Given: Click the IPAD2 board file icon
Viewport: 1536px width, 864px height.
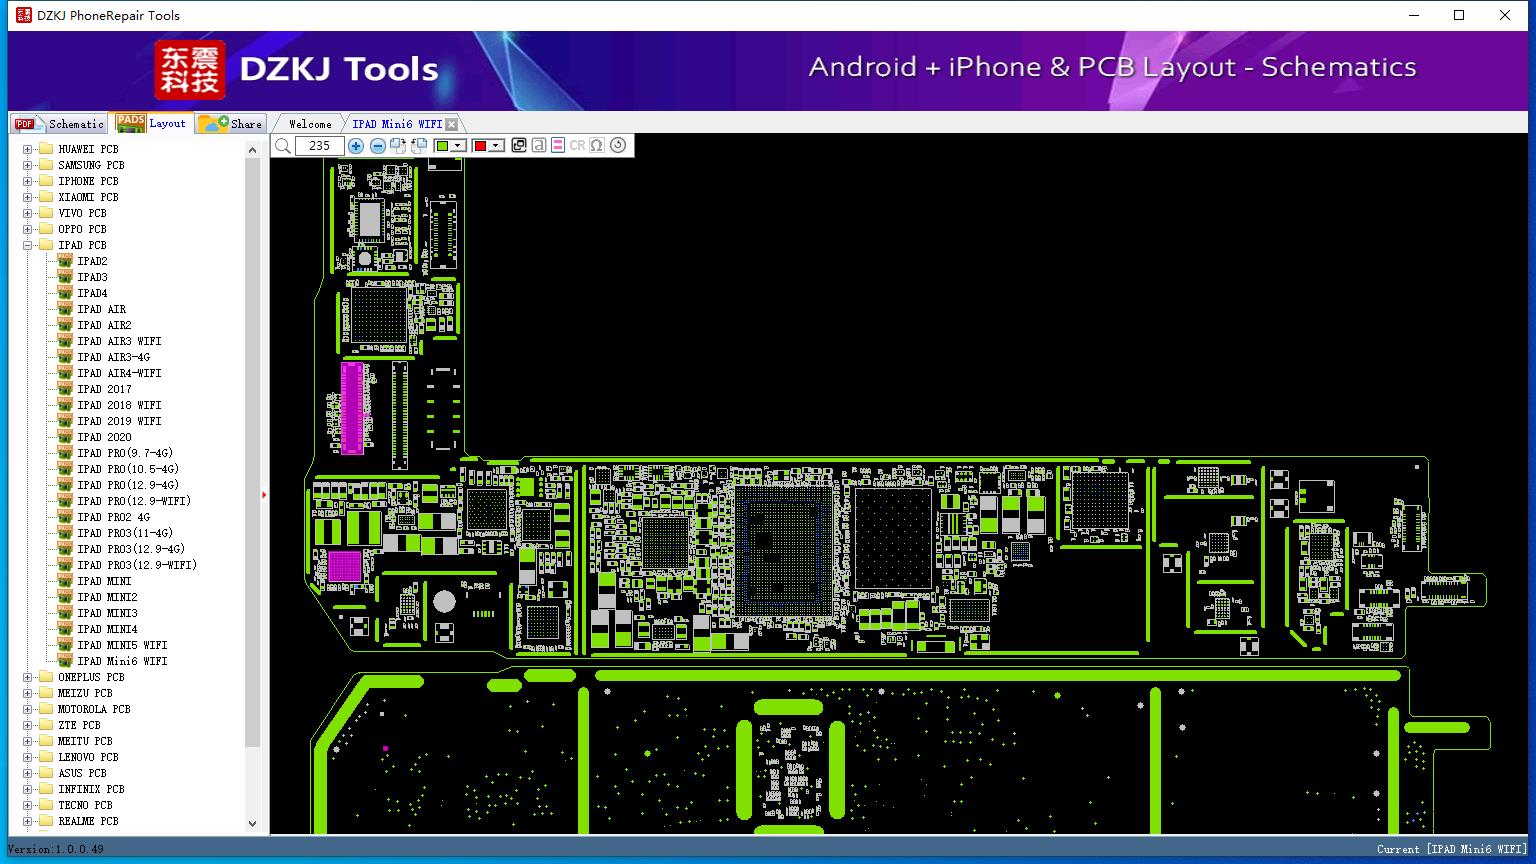Looking at the screenshot, I should click(65, 261).
